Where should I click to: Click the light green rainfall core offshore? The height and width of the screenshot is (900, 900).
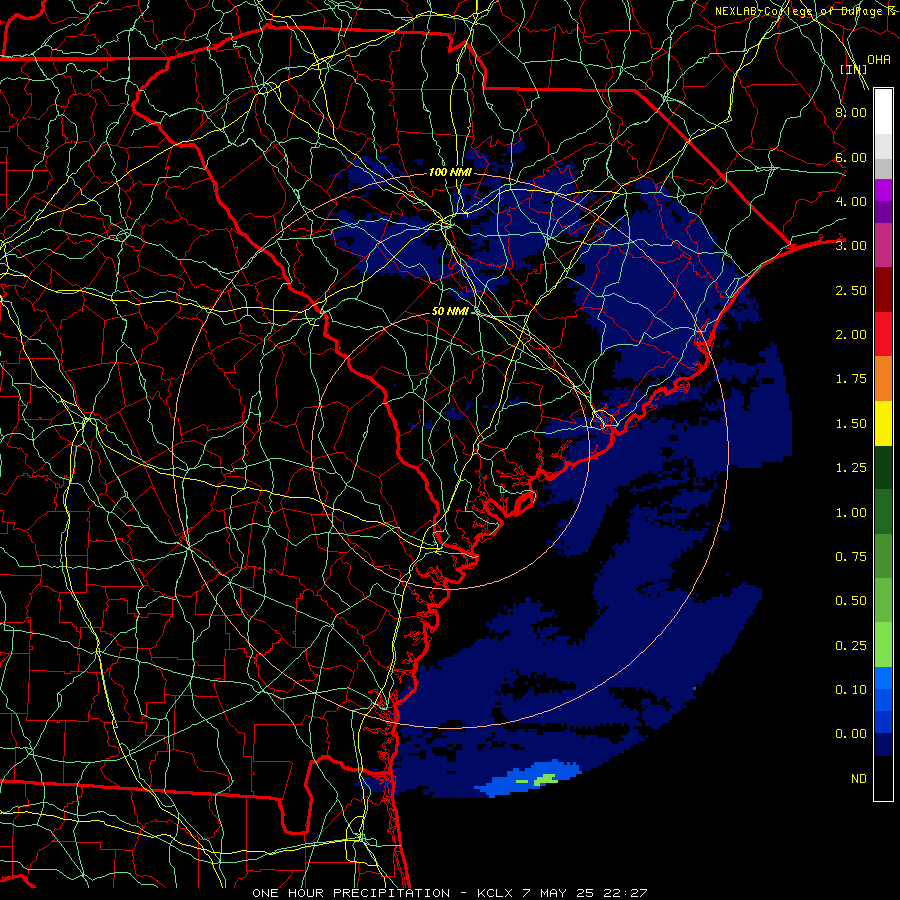coord(545,779)
